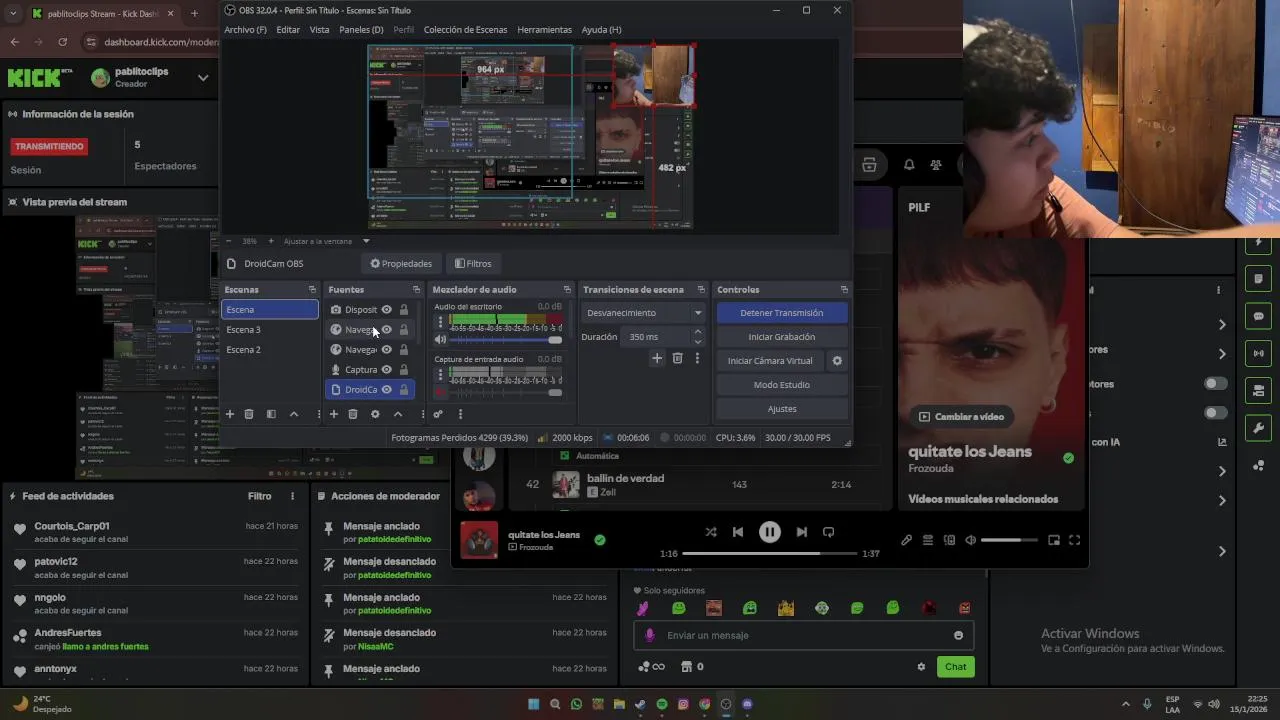Seek in Spotify song progress bar
Image resolution: width=1280 pixels, height=720 pixels.
(x=769, y=553)
